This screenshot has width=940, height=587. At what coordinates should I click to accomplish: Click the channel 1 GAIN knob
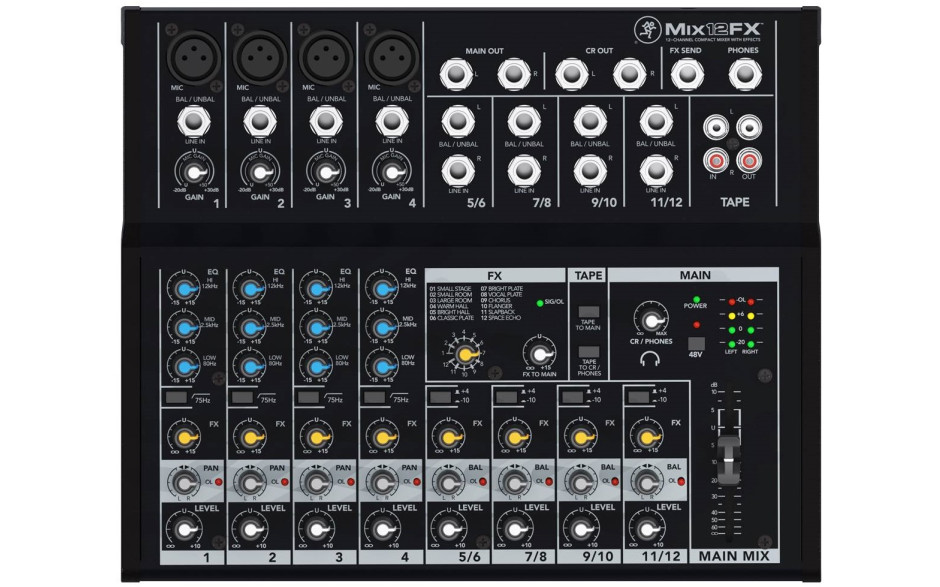192,173
